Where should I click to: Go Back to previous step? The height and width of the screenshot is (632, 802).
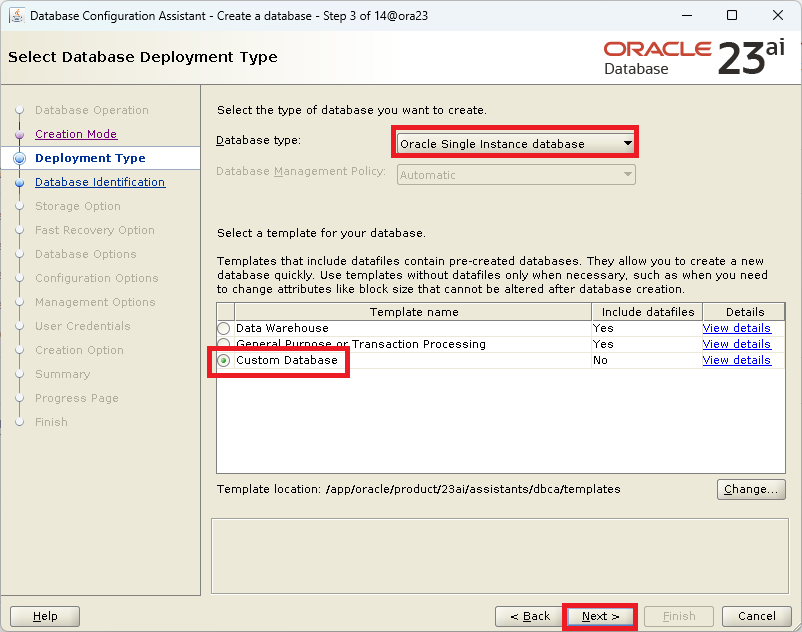coord(529,616)
